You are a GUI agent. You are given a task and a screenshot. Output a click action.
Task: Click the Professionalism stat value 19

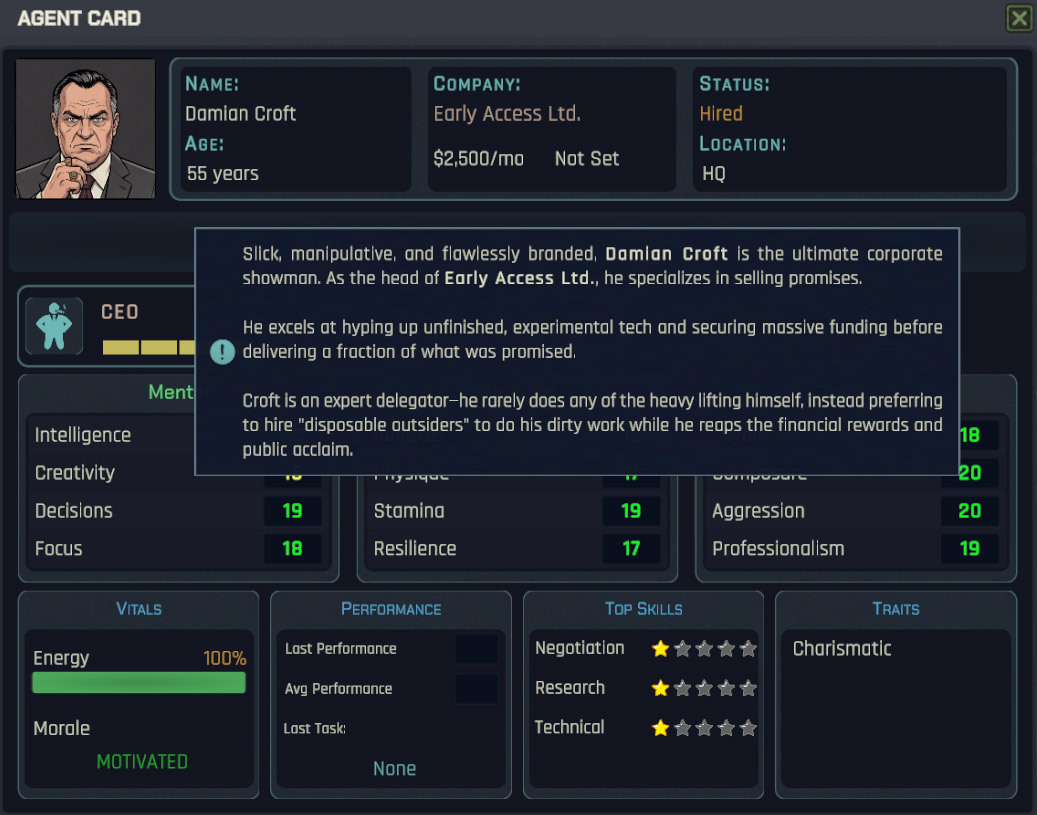[970, 548]
